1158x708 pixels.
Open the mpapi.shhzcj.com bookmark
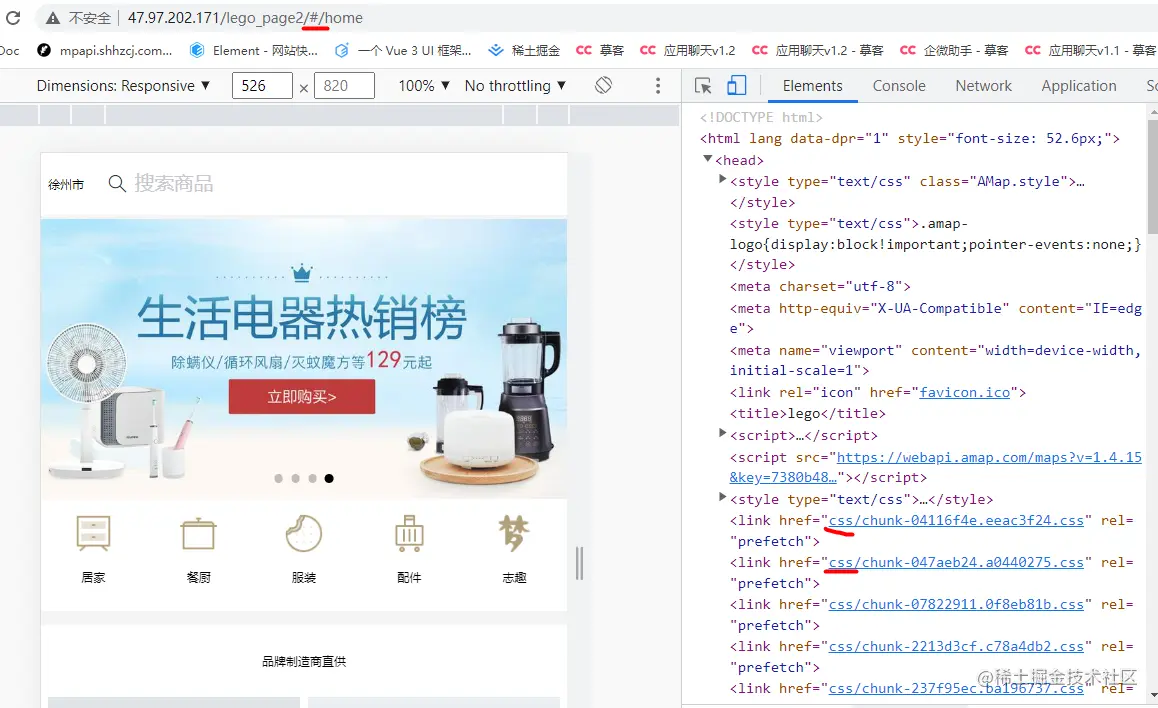(x=105, y=50)
